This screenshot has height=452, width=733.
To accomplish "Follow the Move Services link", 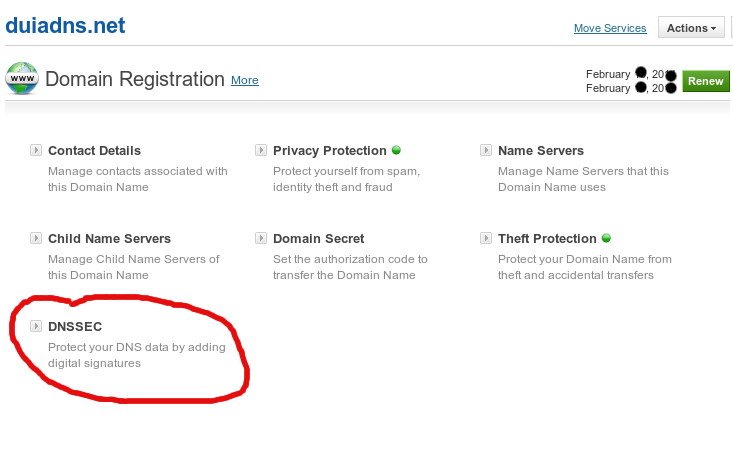I will click(610, 28).
